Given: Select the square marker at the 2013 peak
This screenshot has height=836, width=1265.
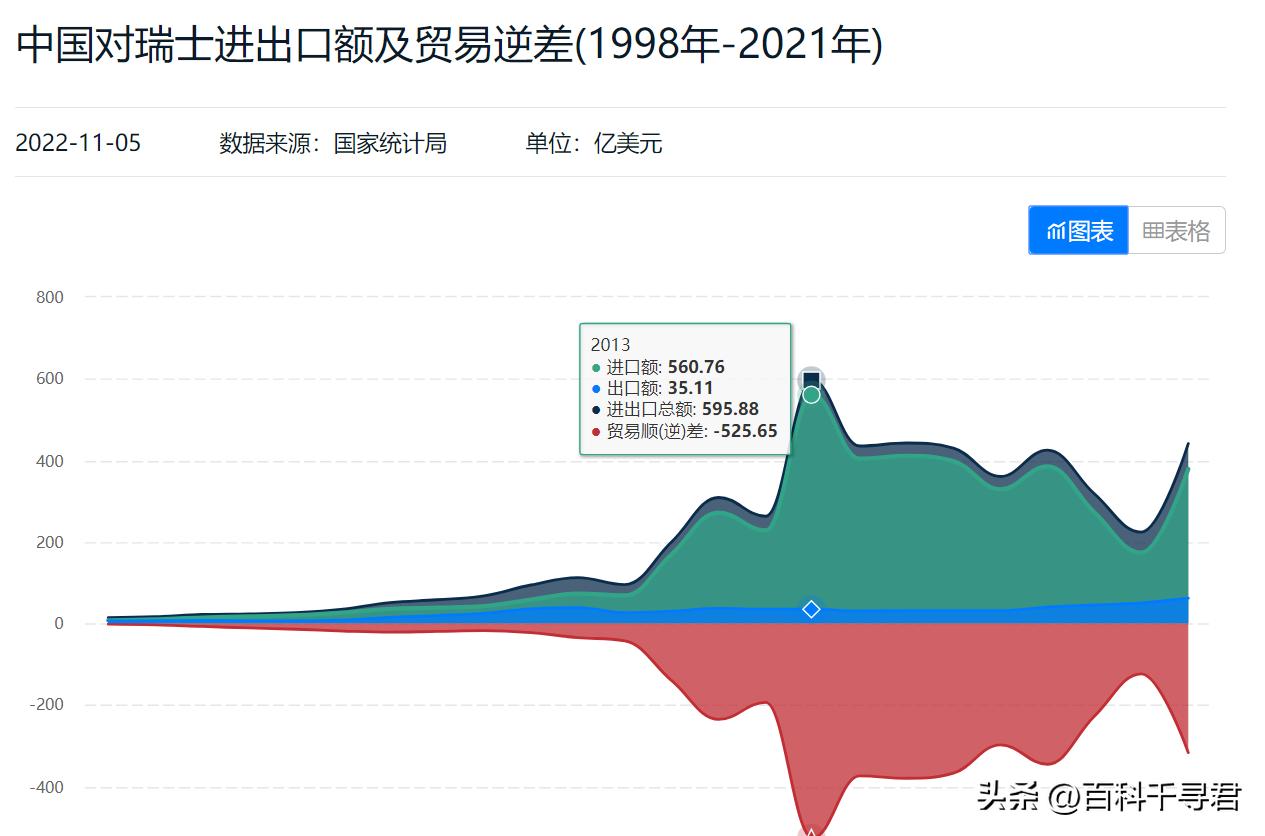Looking at the screenshot, I should (x=811, y=379).
